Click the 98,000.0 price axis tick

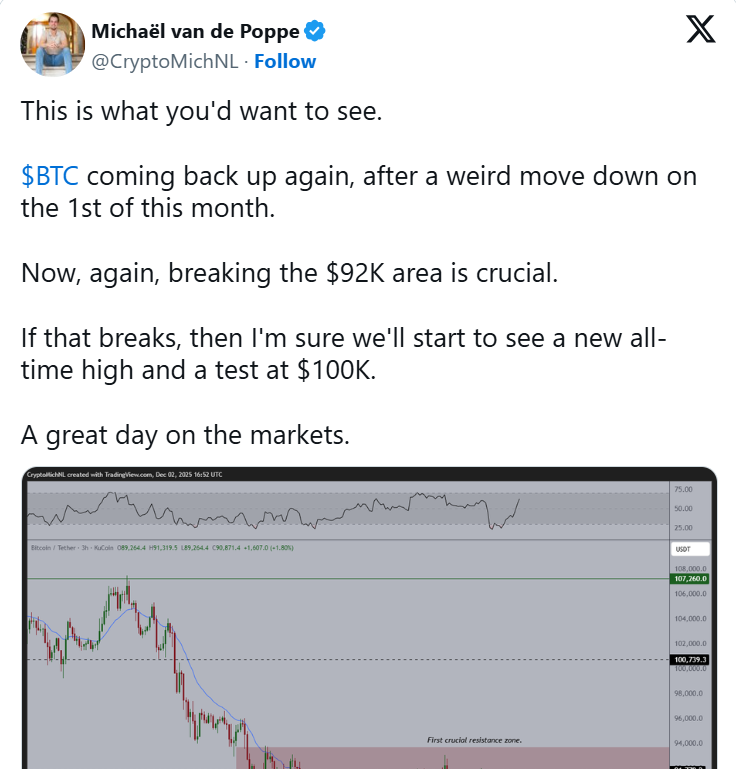(689, 694)
